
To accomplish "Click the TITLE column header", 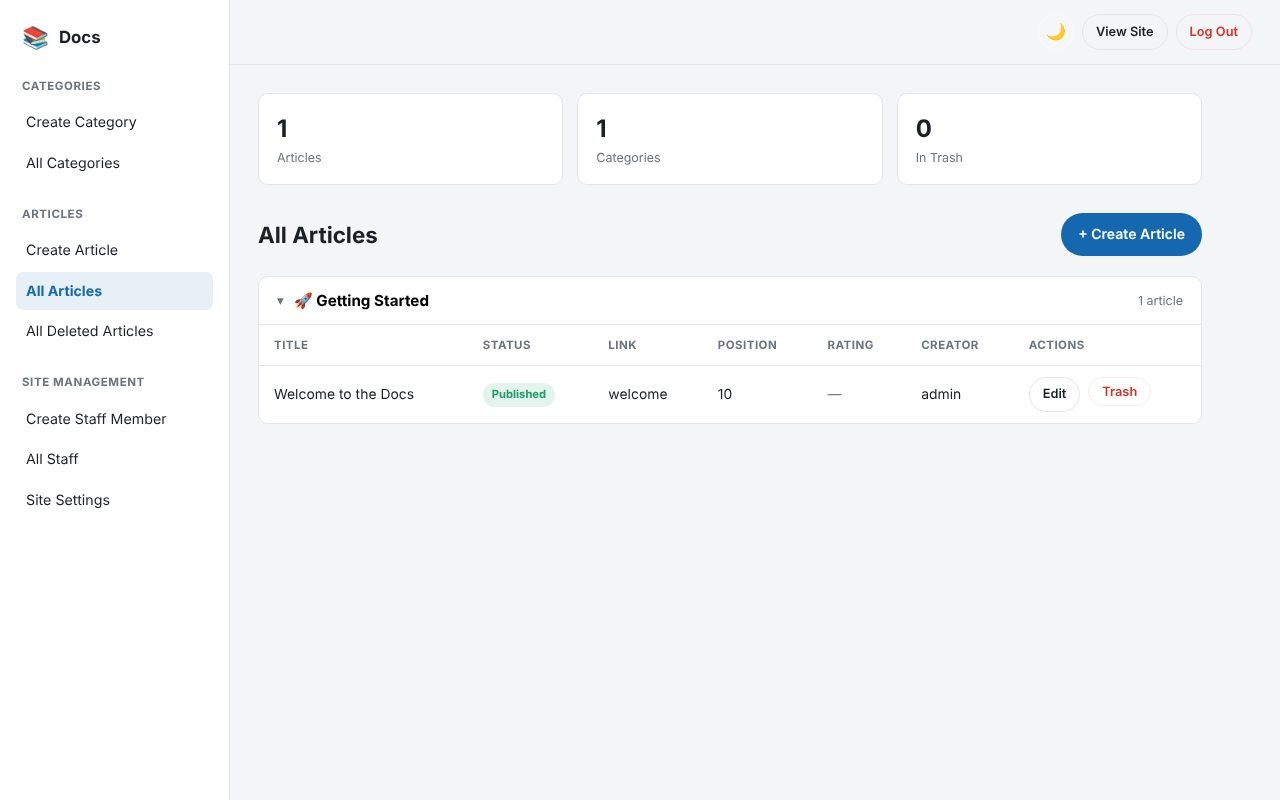I will point(291,345).
